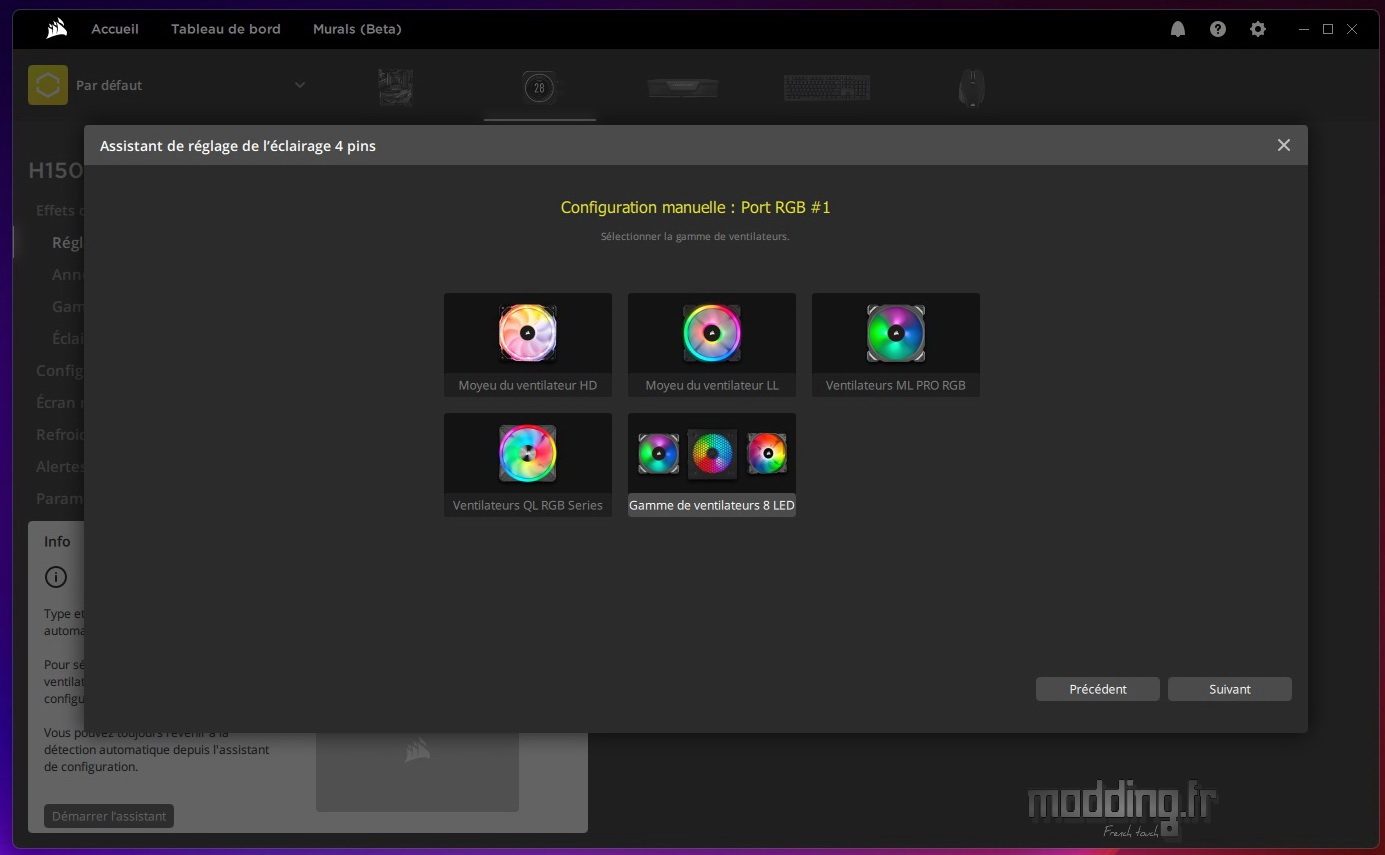Click the Sélectionner la gamme de ventilateurs text
This screenshot has height=855, width=1385.
pos(695,237)
